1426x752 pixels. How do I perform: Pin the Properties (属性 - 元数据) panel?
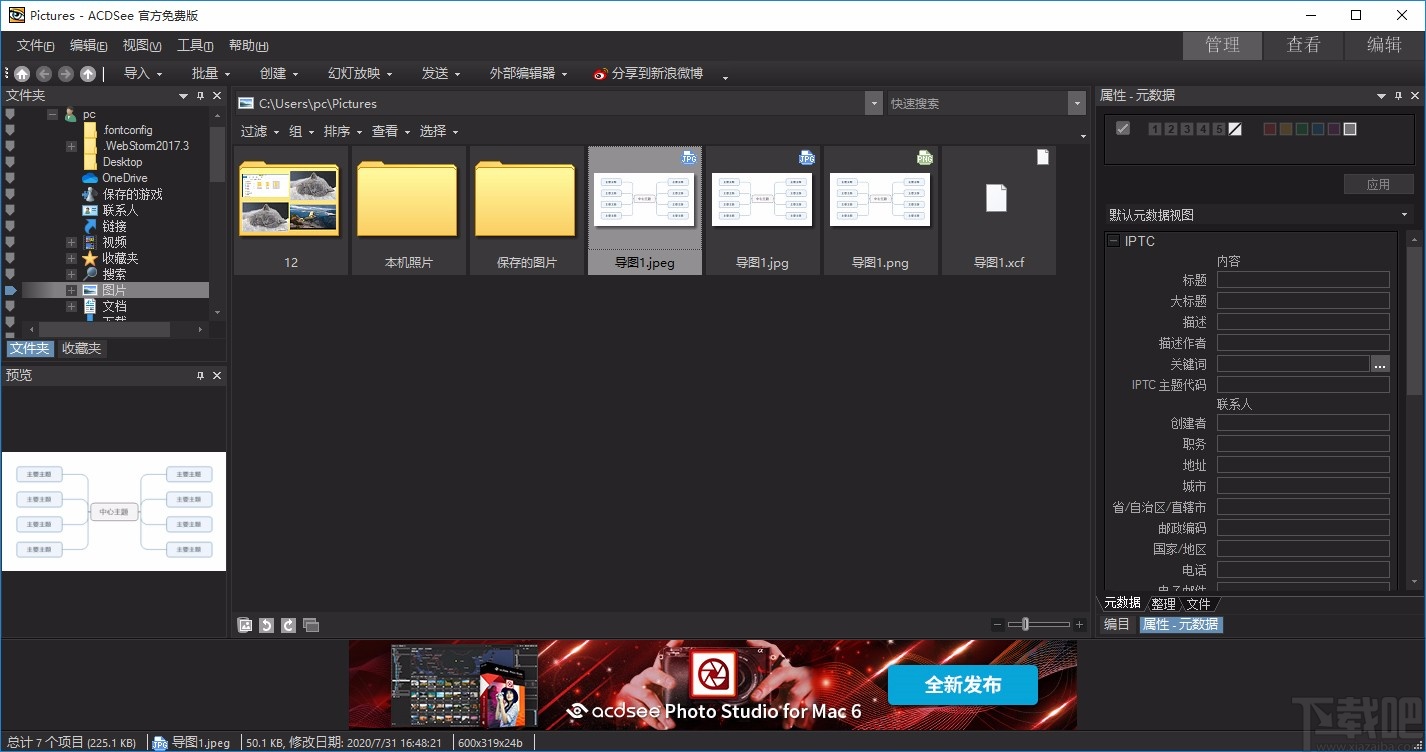[x=1399, y=96]
